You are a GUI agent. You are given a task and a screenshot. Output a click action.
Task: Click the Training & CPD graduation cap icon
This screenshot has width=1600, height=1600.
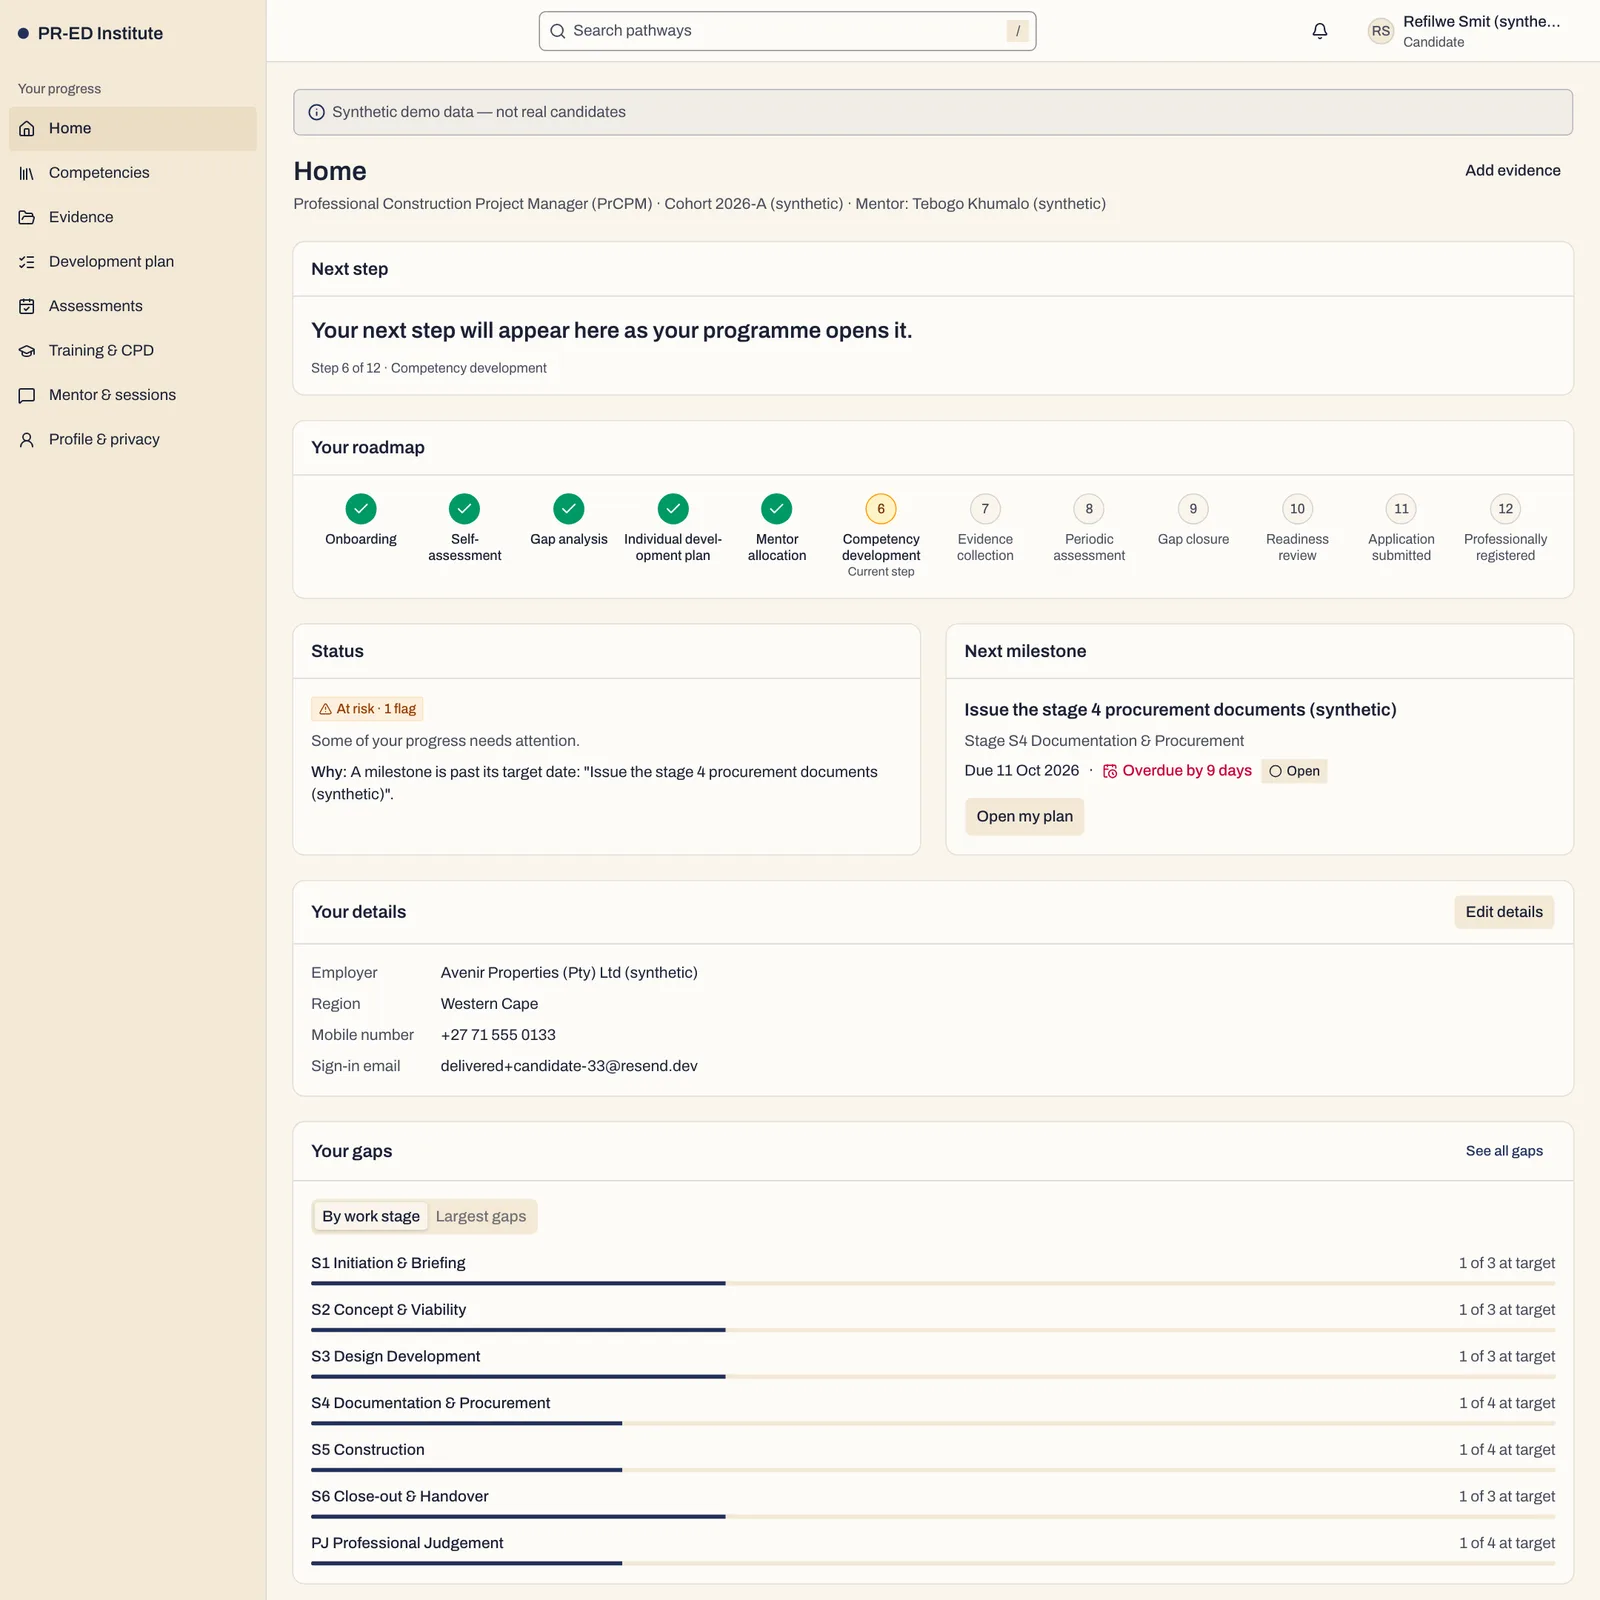27,351
